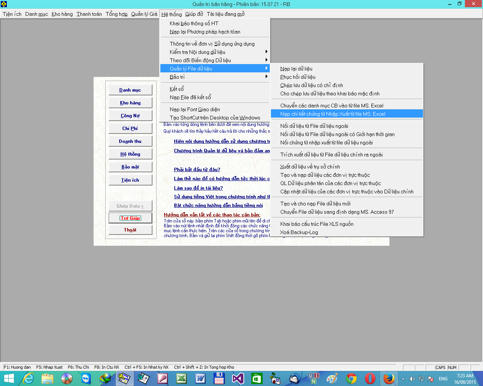Screen dimensions: 483x386
Task: Choose the highlighted Nạp chi tiết chứng từ MS Excel item
Action: [x=347, y=114]
